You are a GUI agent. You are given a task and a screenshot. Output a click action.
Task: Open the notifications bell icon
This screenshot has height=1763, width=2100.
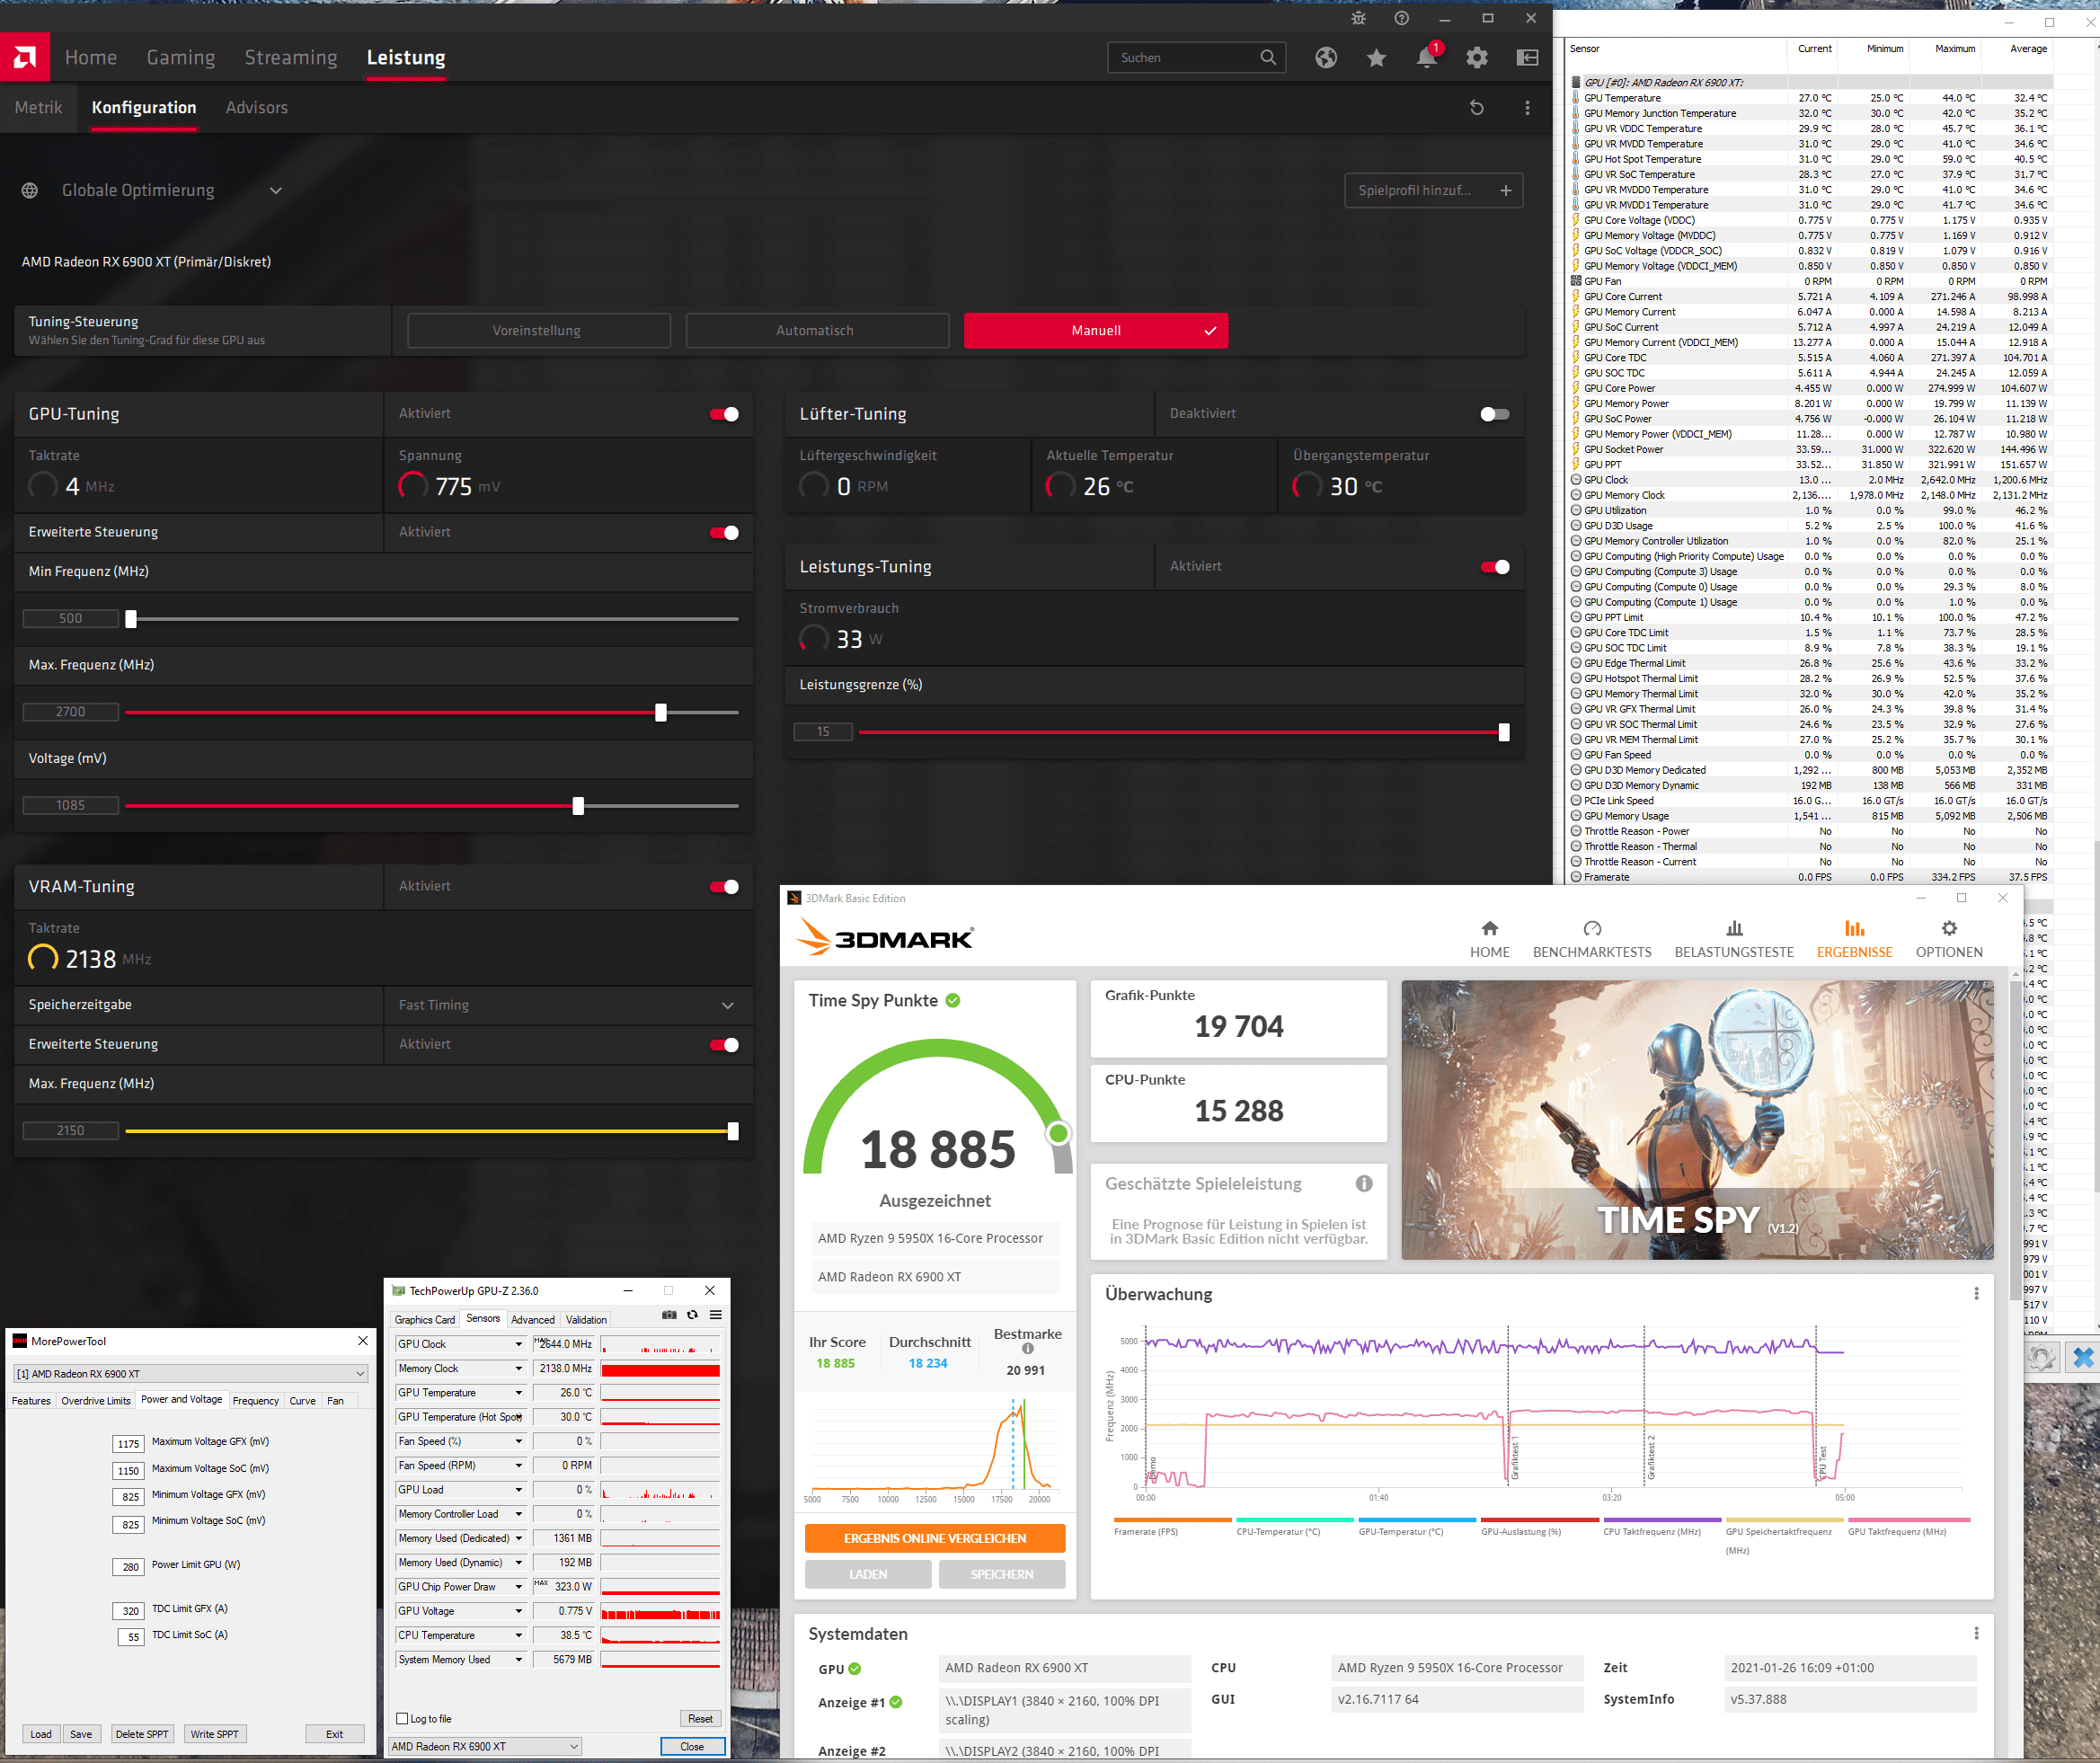[x=1427, y=58]
